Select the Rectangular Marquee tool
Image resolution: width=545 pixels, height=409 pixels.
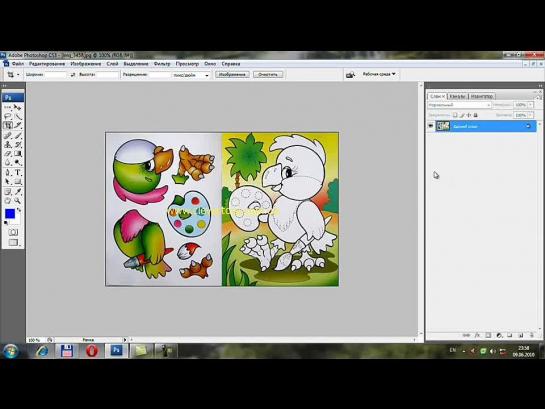pyautogui.click(x=8, y=107)
